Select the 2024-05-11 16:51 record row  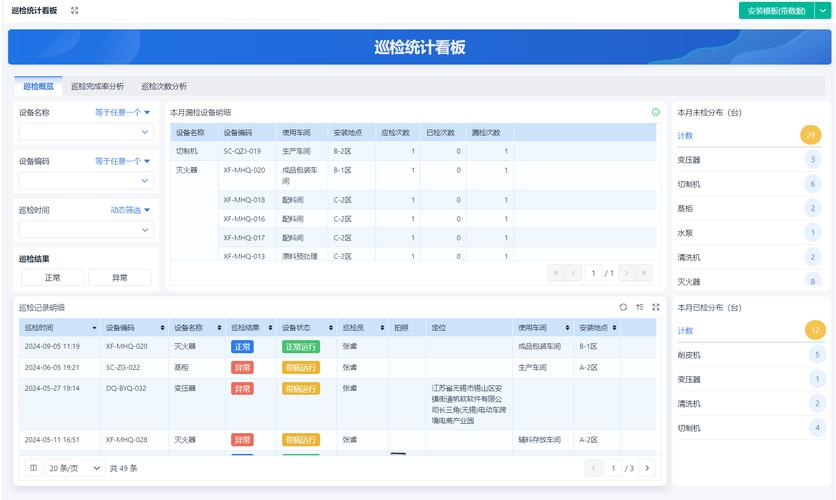337,440
